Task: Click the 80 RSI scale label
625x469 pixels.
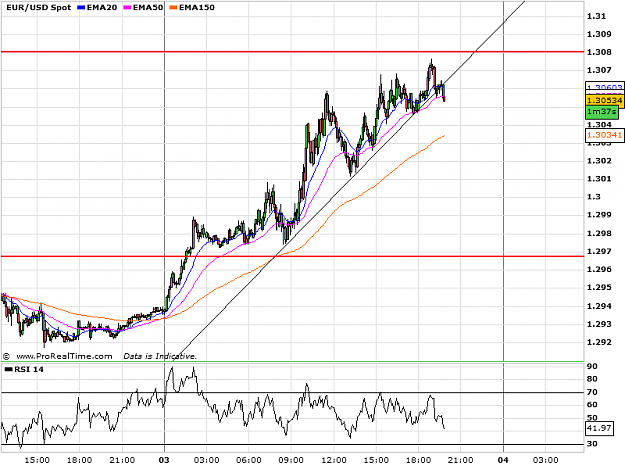Action: coord(592,379)
